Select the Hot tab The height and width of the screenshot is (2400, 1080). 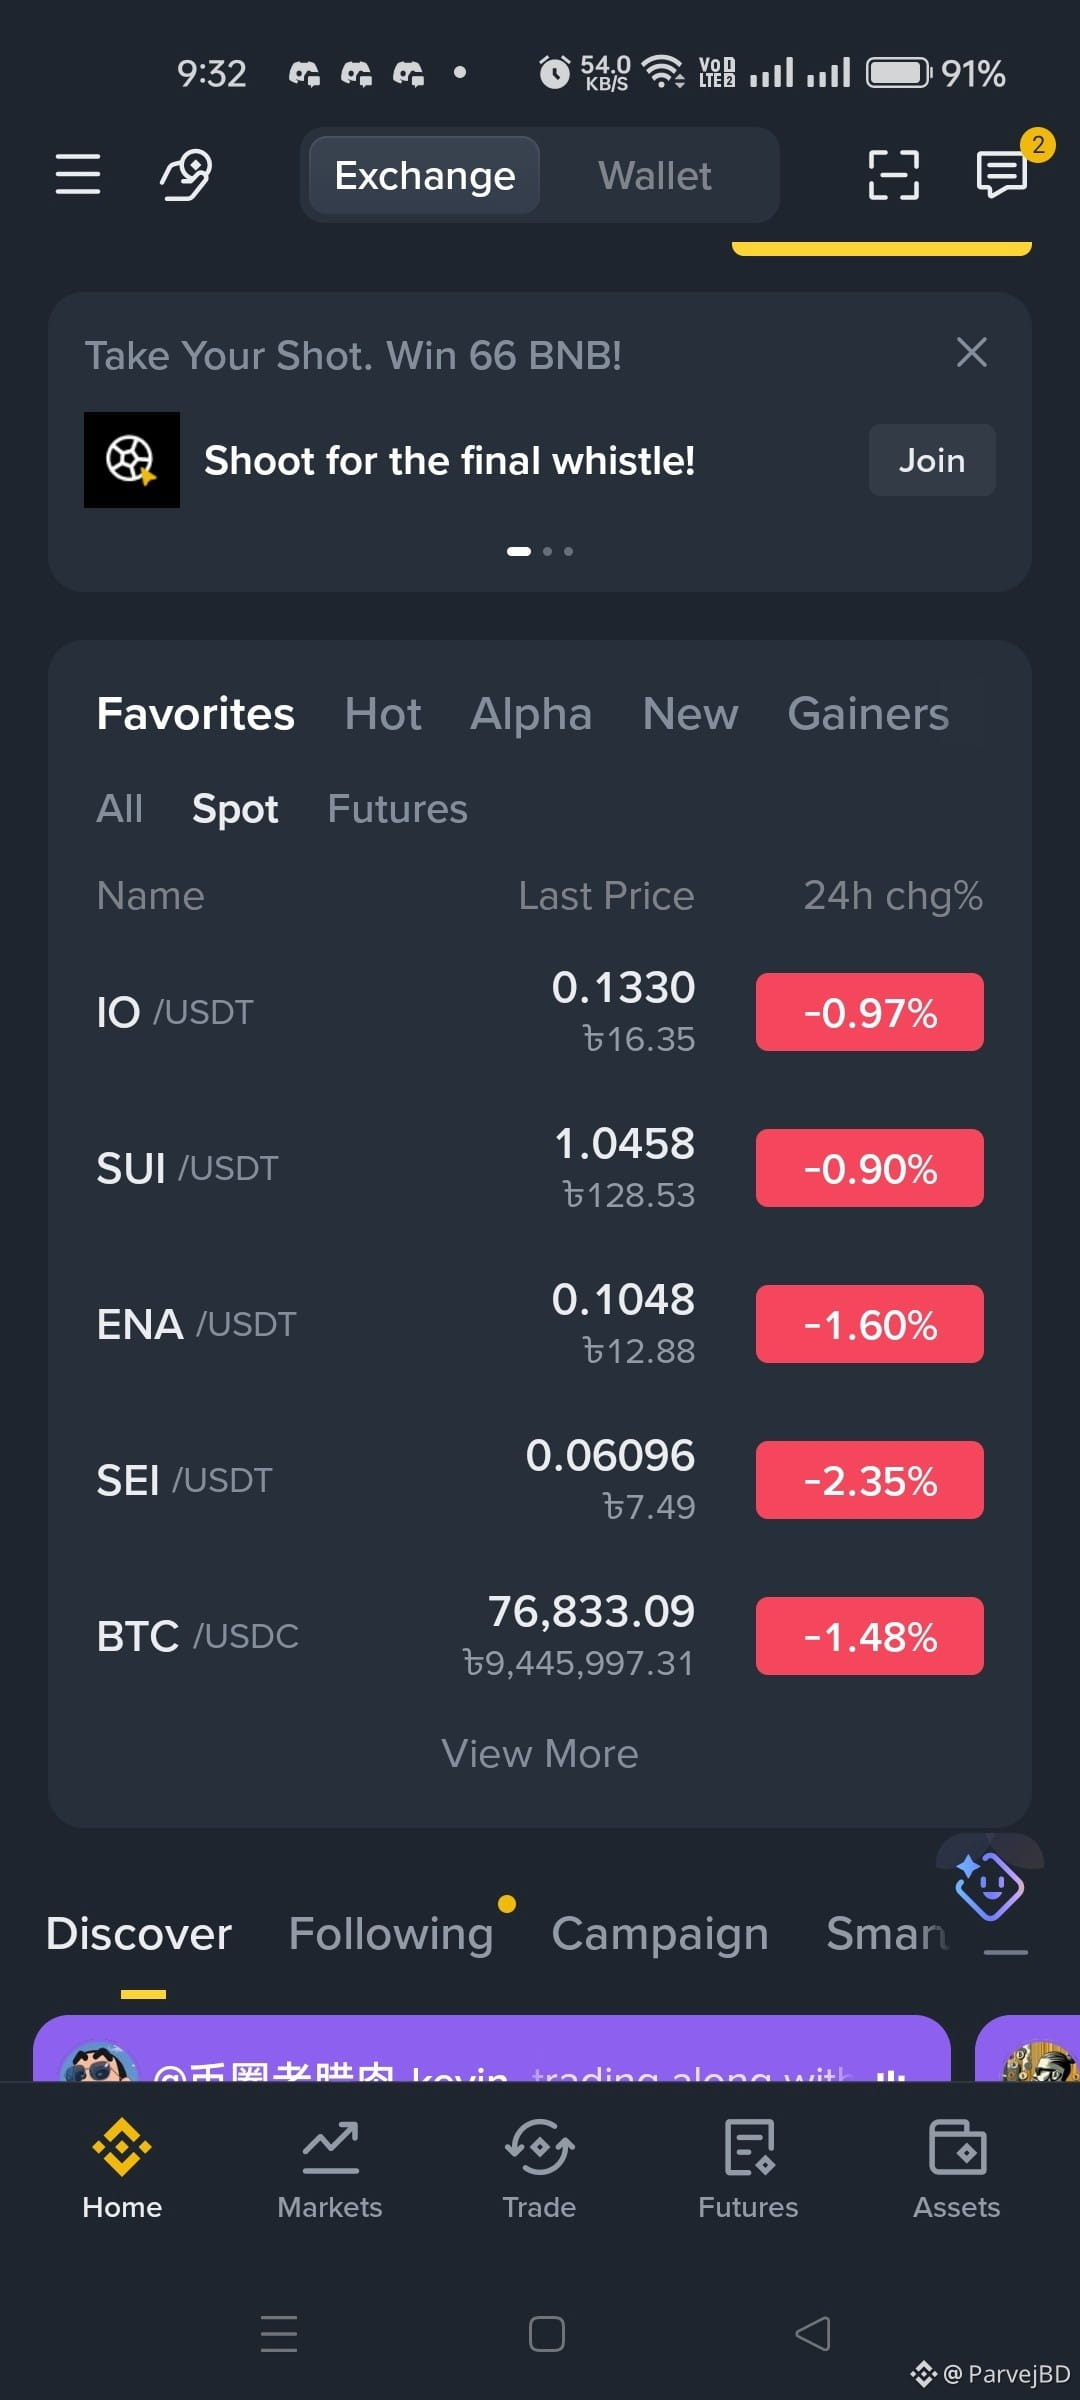point(383,714)
